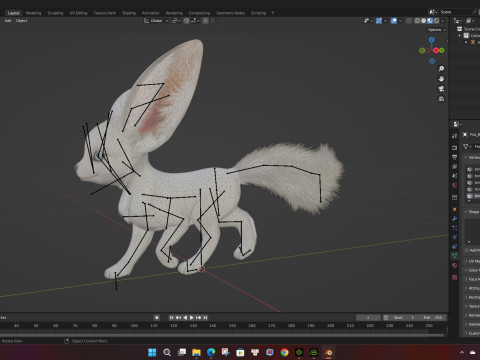Toggle proportional editing in viewport header
The width and height of the screenshot is (480, 360).
click(x=205, y=21)
